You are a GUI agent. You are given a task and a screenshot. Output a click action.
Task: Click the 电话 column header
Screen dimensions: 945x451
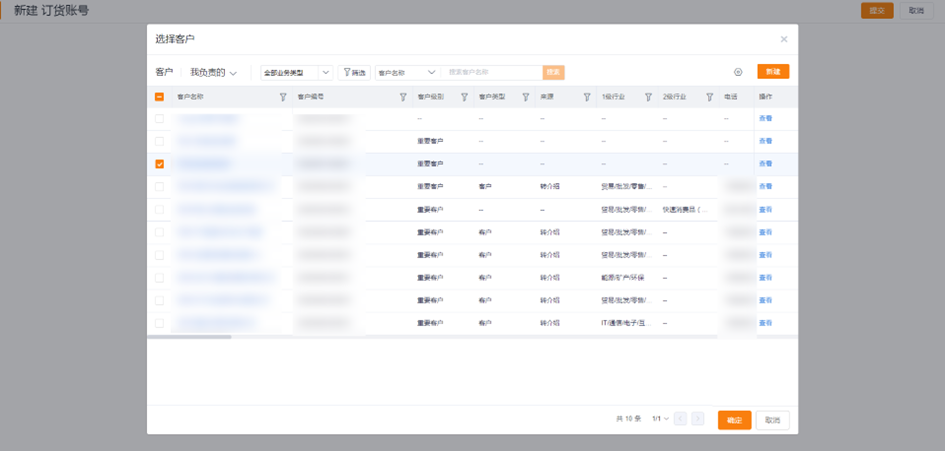point(730,96)
